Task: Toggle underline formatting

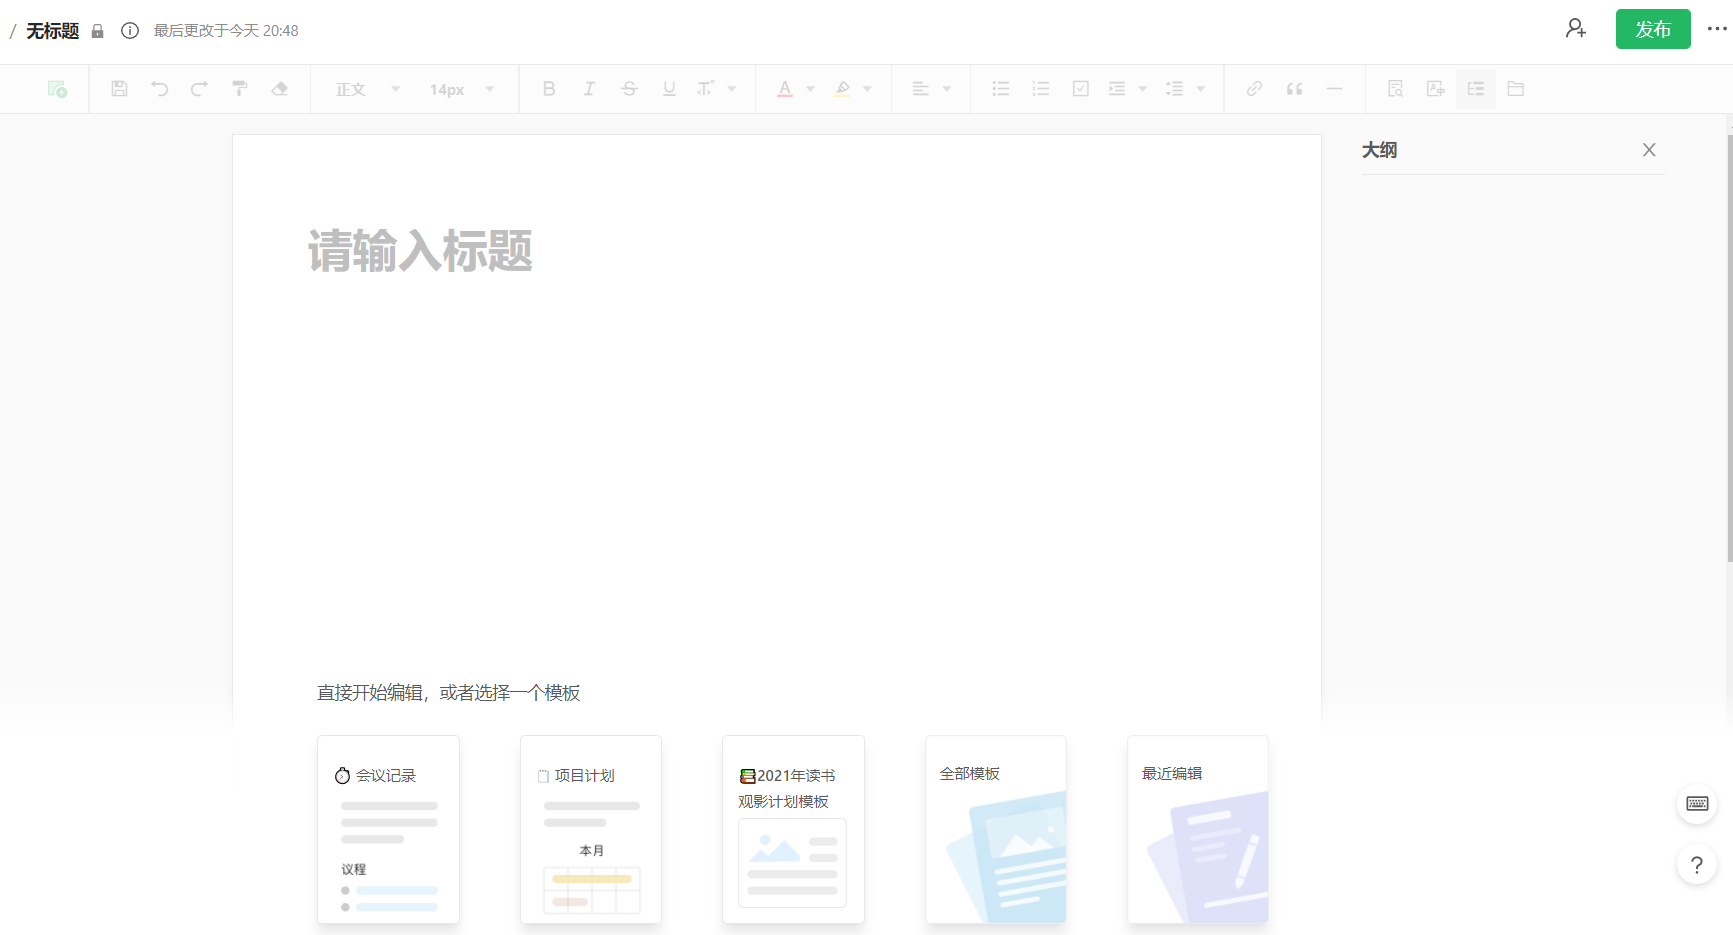Action: [x=669, y=89]
